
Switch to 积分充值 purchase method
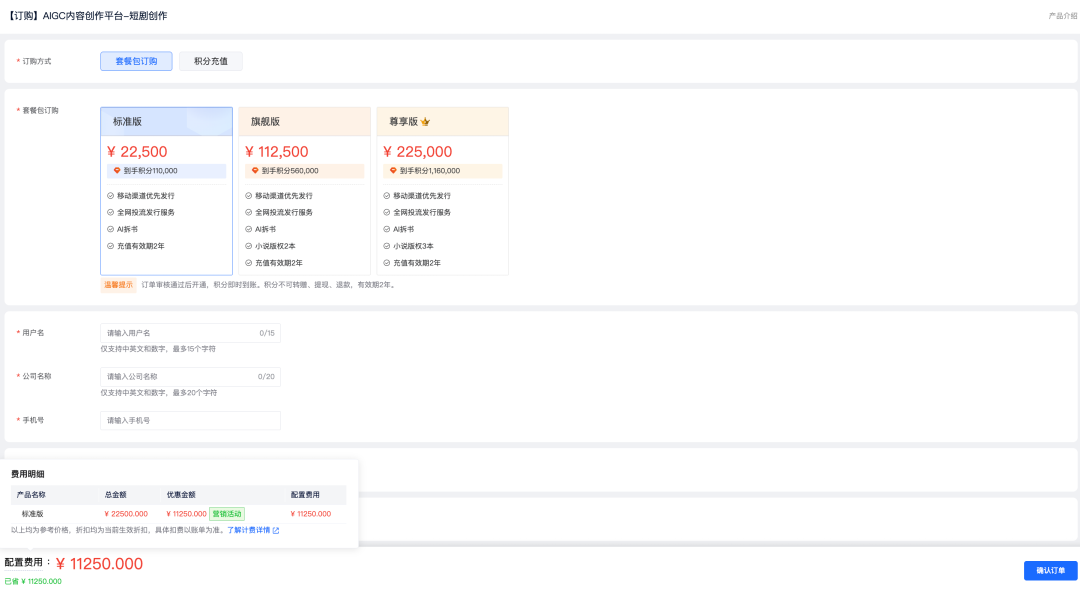[211, 61]
